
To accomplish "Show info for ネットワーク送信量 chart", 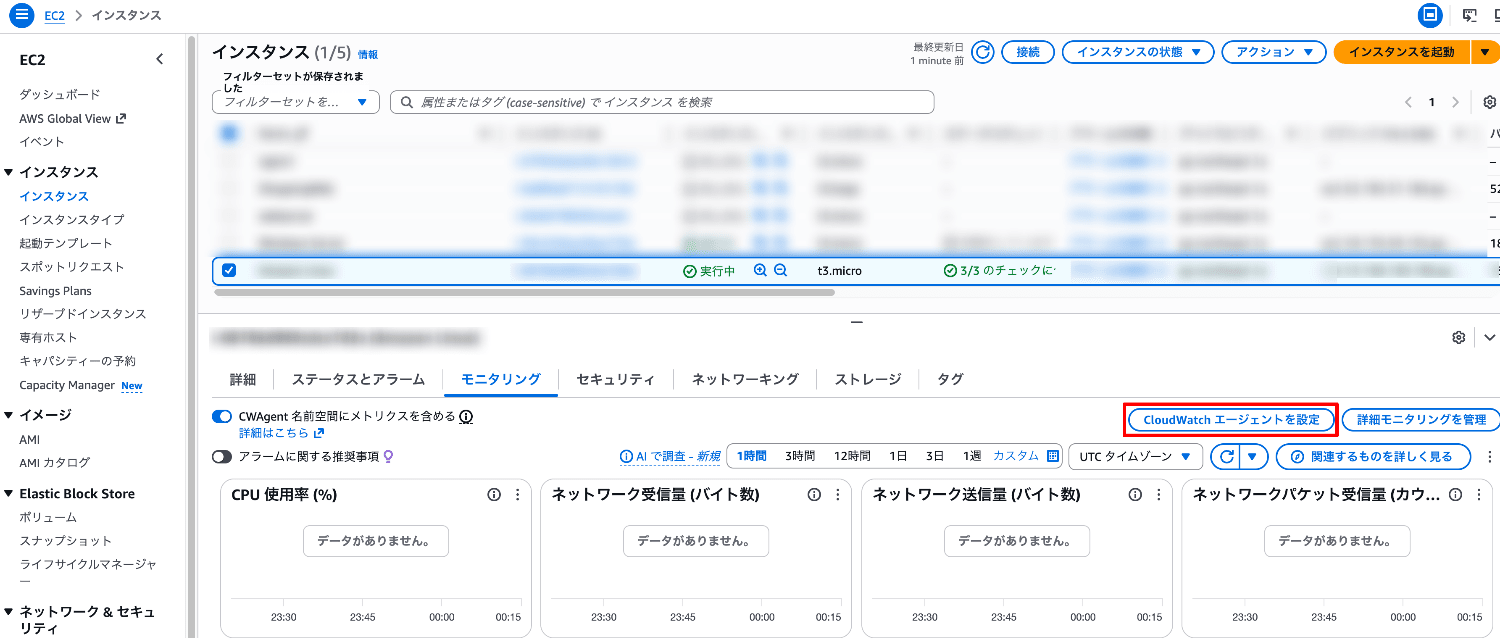I will coord(1135,494).
